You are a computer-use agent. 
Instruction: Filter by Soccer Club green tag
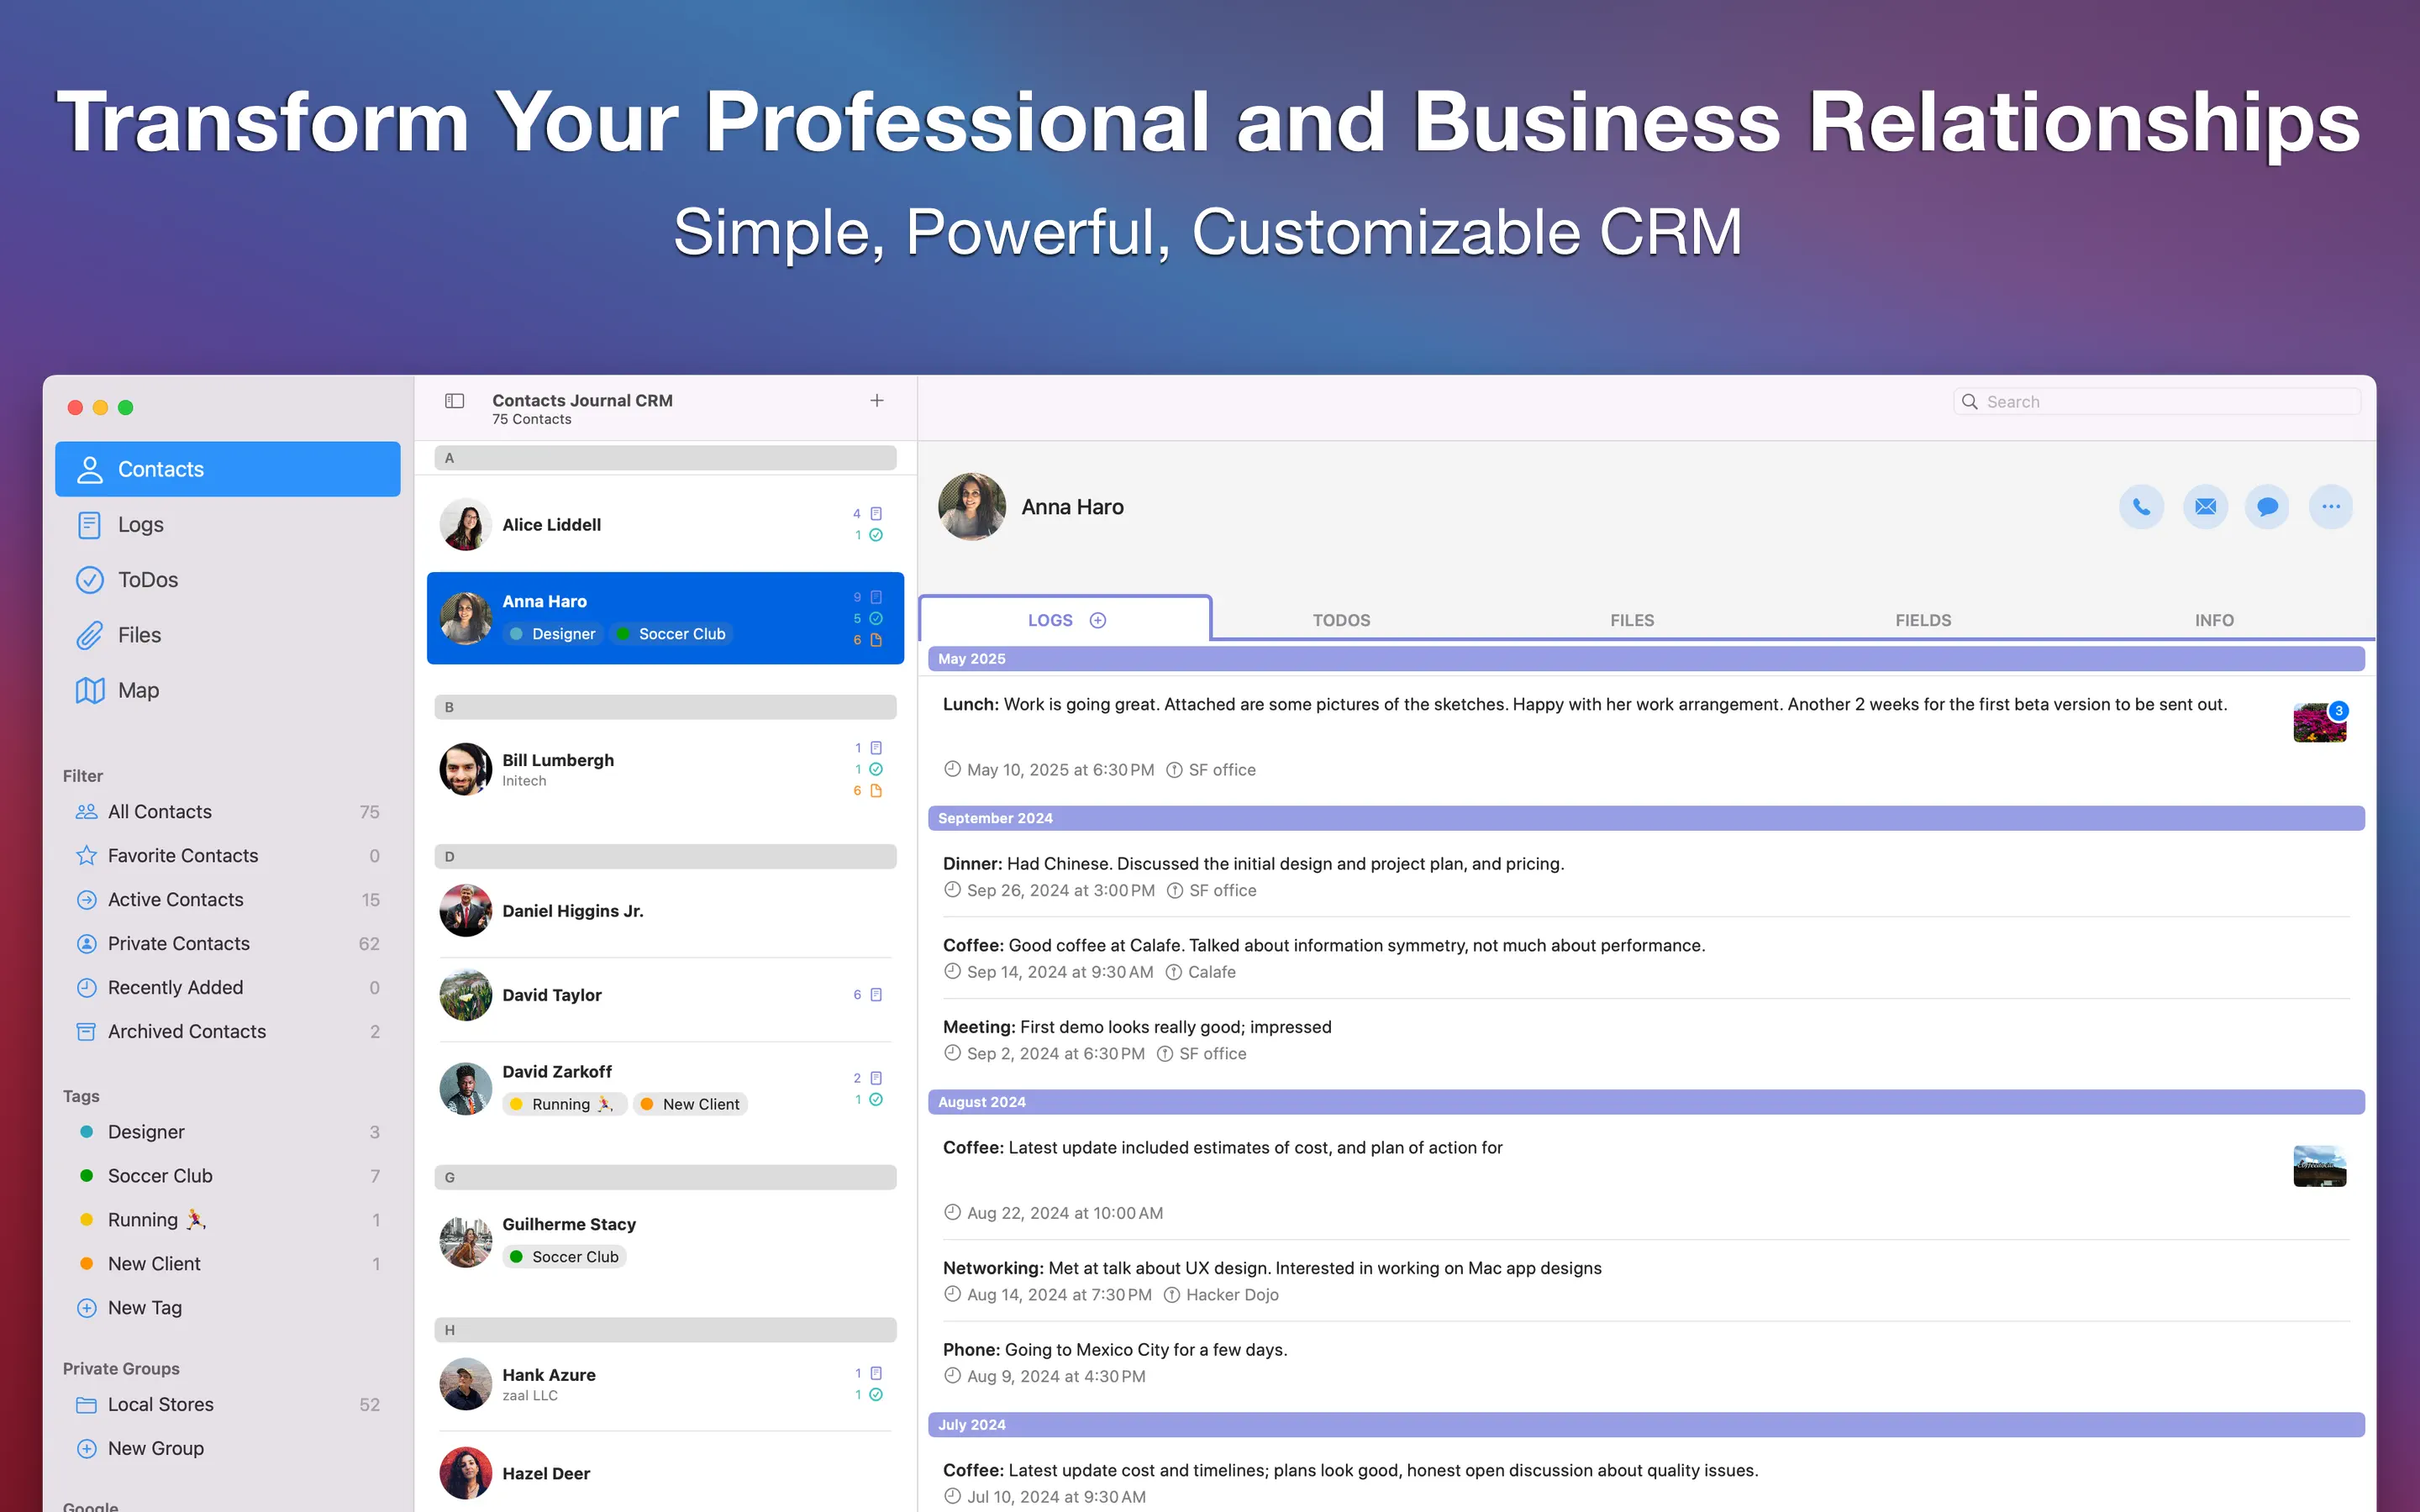(160, 1176)
